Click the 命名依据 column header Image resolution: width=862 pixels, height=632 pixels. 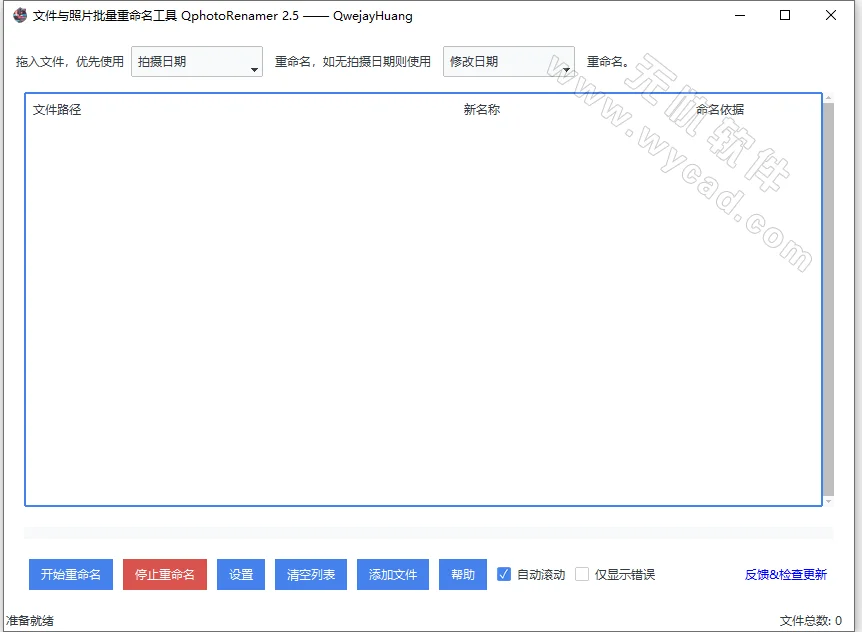[x=723, y=109]
